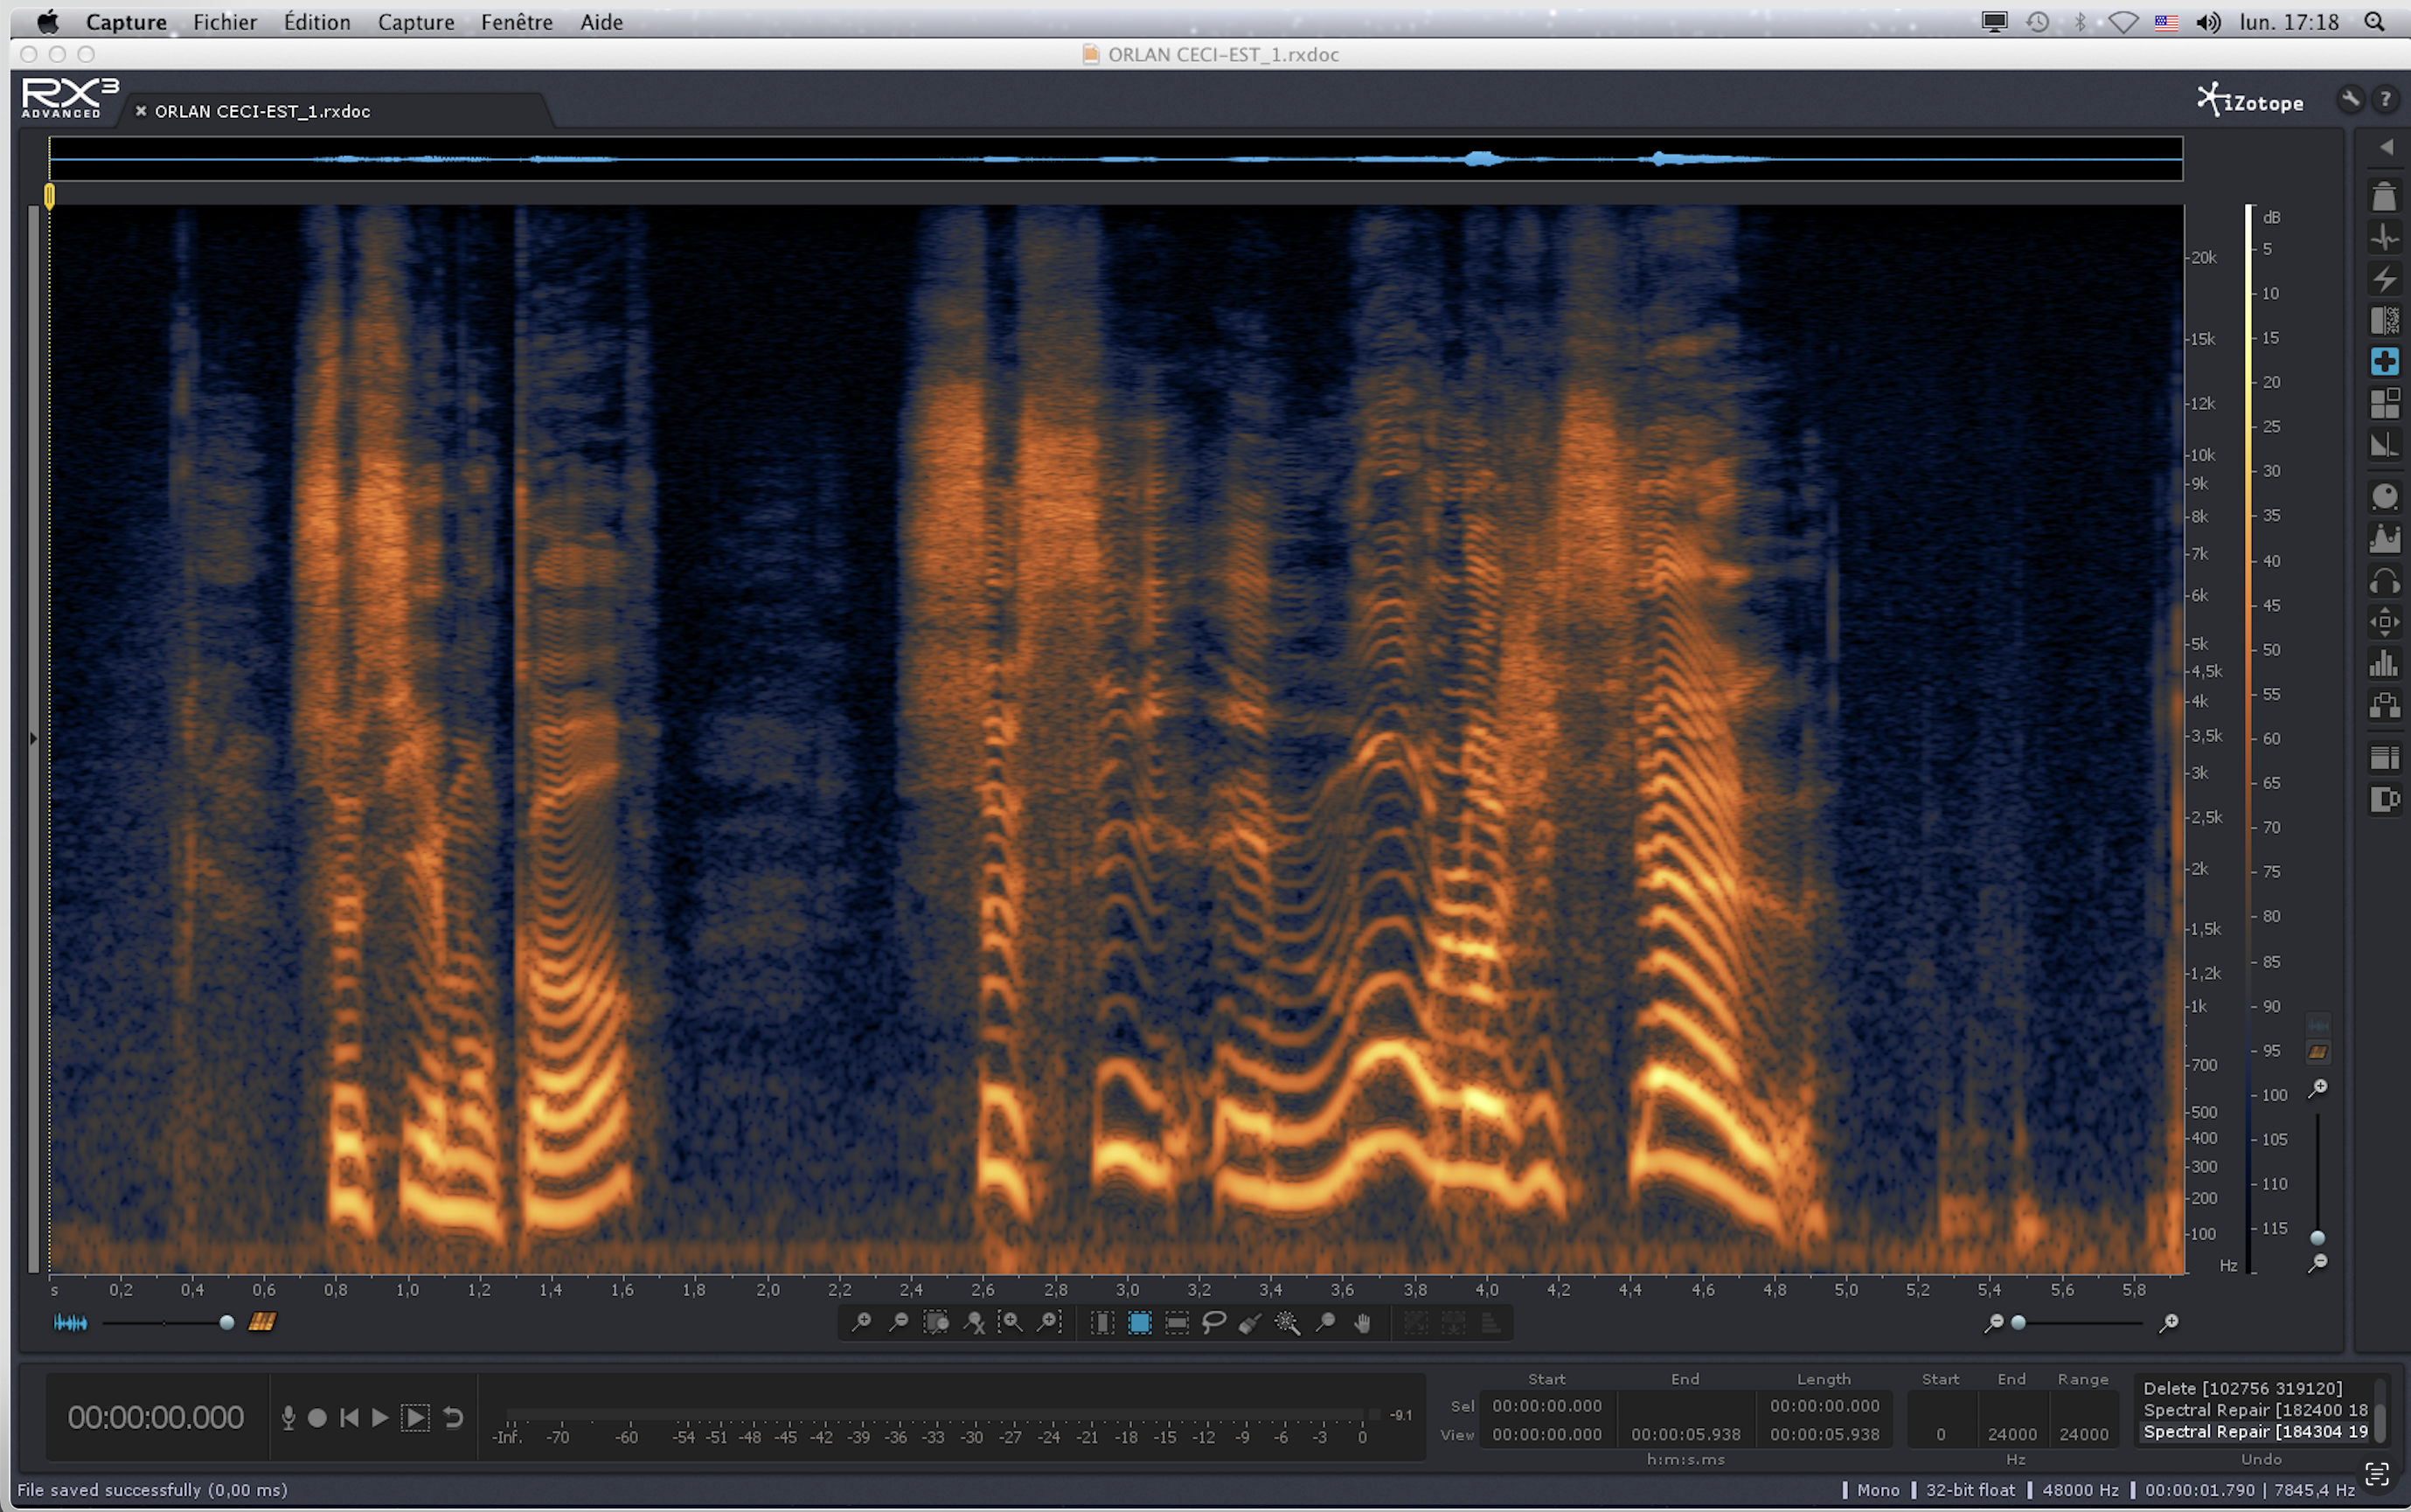Adjust the waveform/spectrogram blend slider
This screenshot has width=2411, height=1512.
pyautogui.click(x=226, y=1323)
